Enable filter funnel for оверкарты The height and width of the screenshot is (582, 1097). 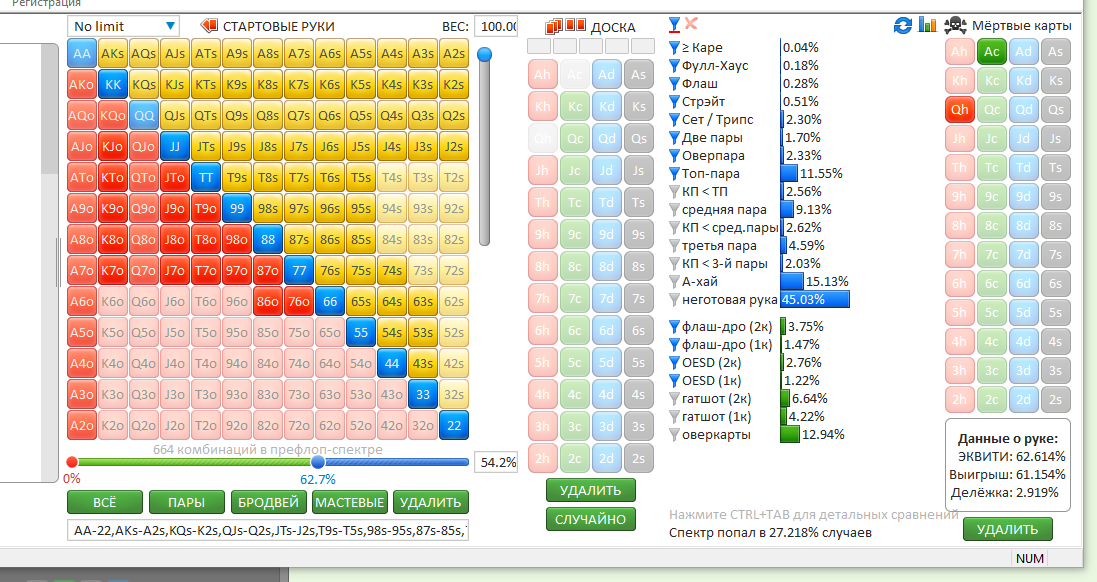tap(674, 435)
